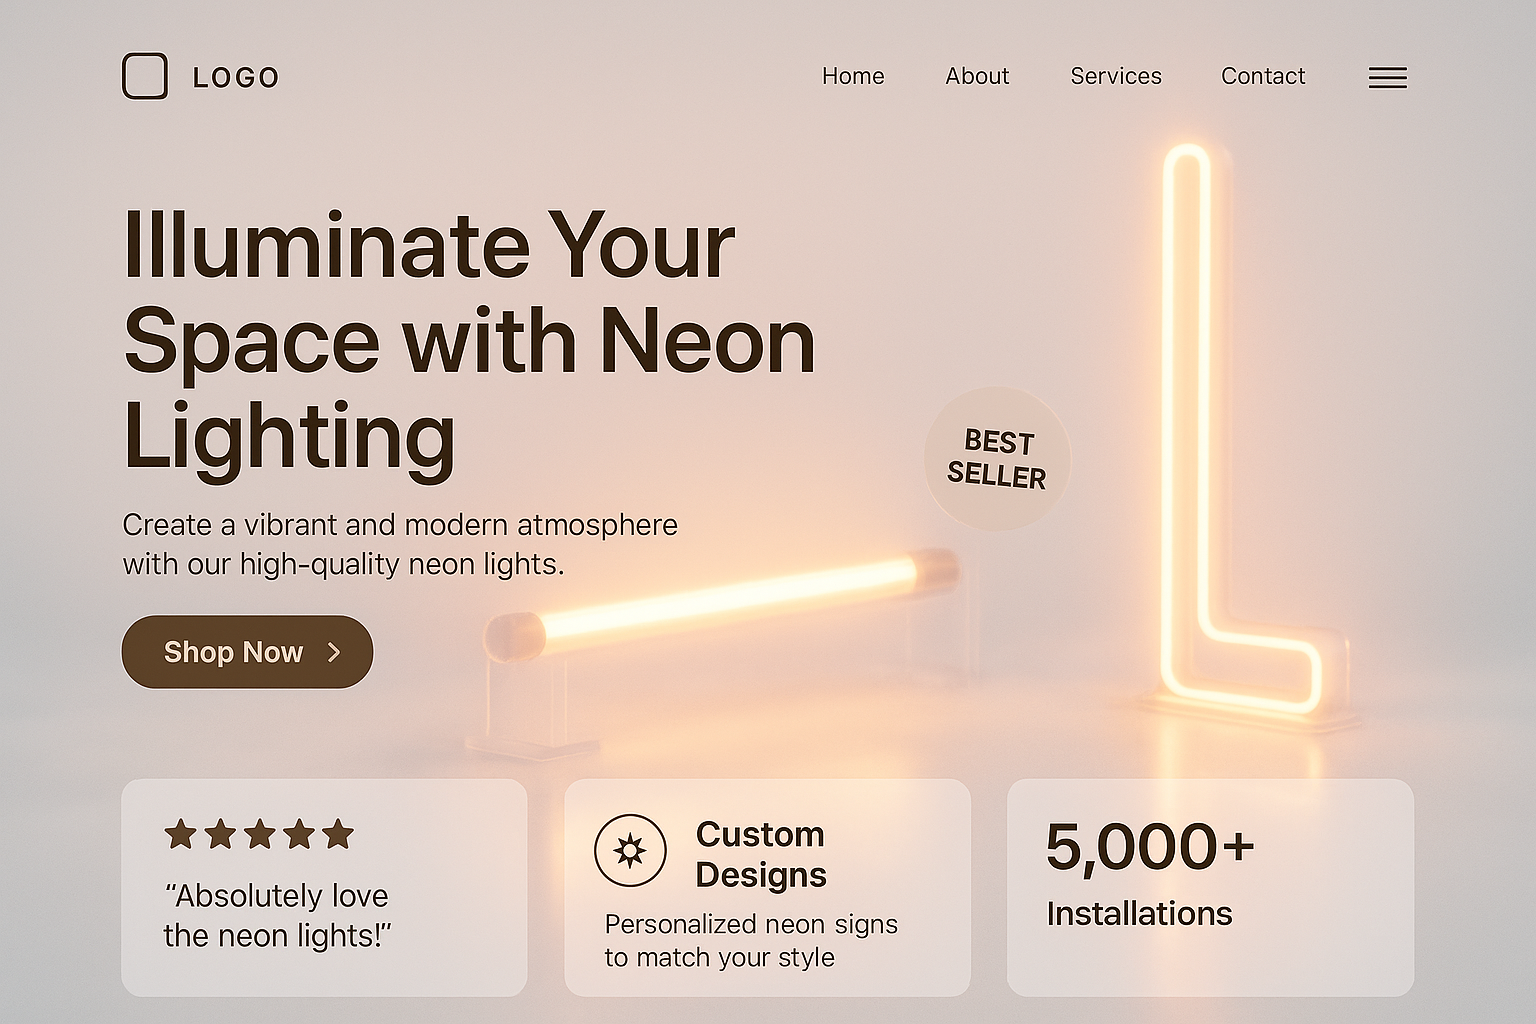Click the Illuminate Your Space headline
Viewport: 1536px width, 1024px height.
[x=468, y=340]
